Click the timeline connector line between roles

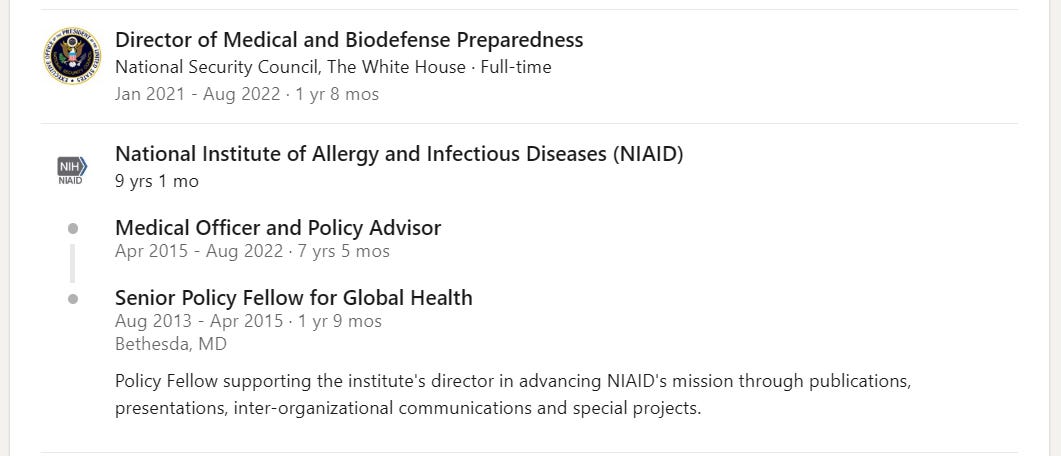point(72,263)
